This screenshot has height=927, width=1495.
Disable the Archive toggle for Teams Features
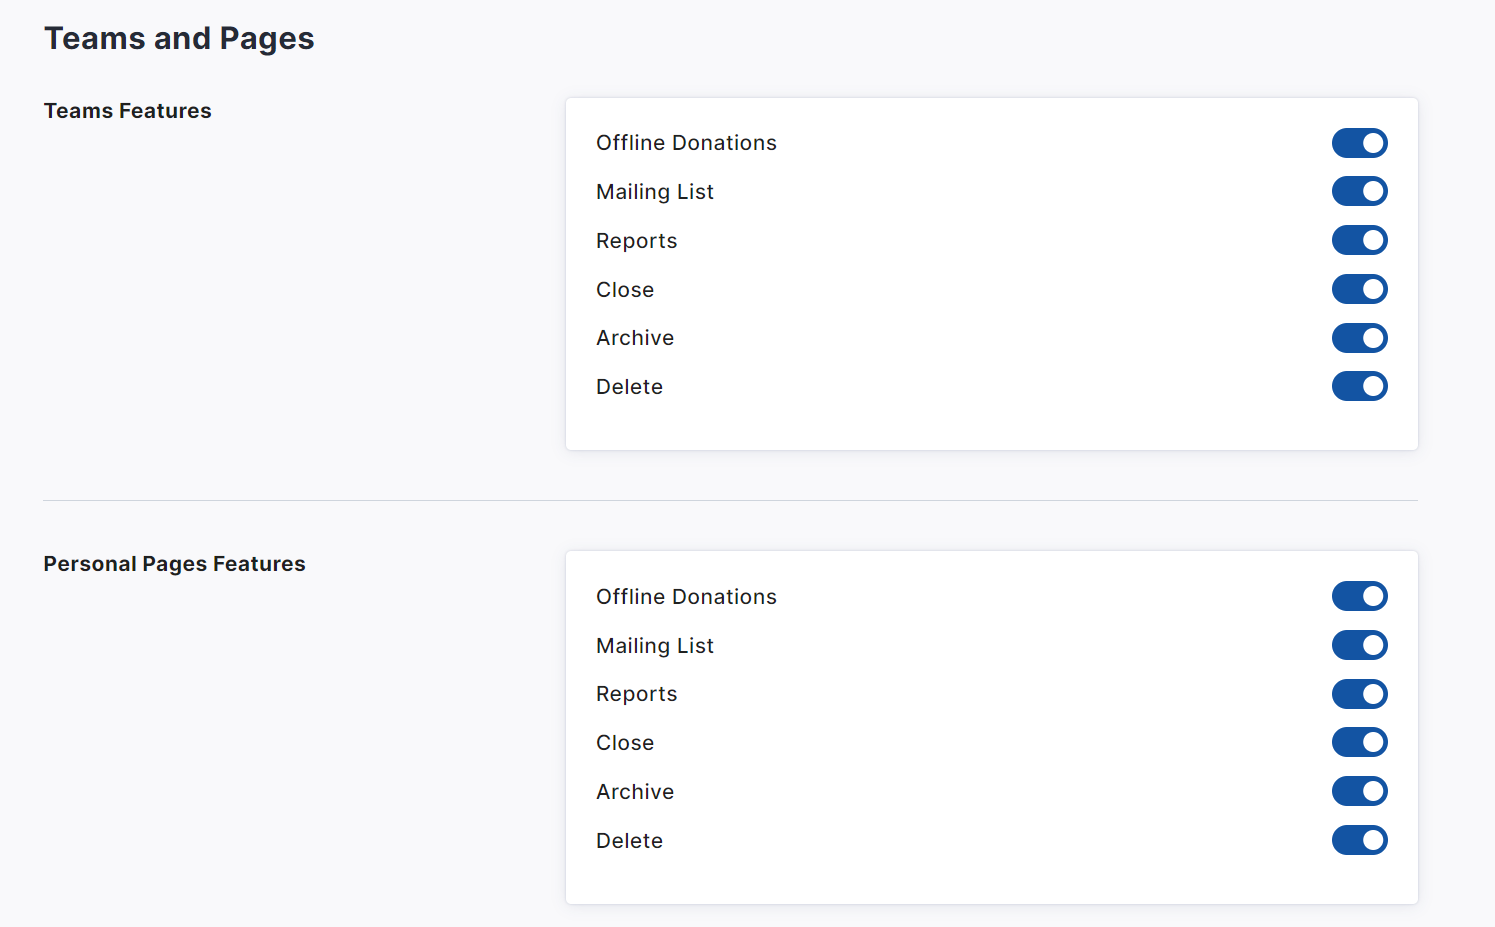pos(1359,338)
